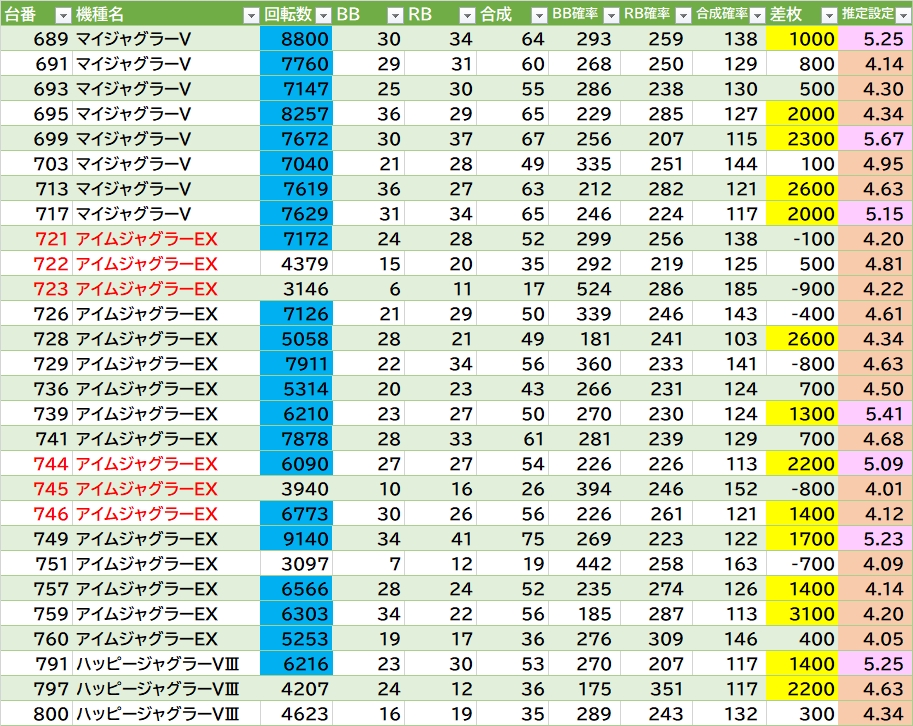Open the BB column filter dropdown
Viewport: 913px width, 726px height.
[x=395, y=16]
